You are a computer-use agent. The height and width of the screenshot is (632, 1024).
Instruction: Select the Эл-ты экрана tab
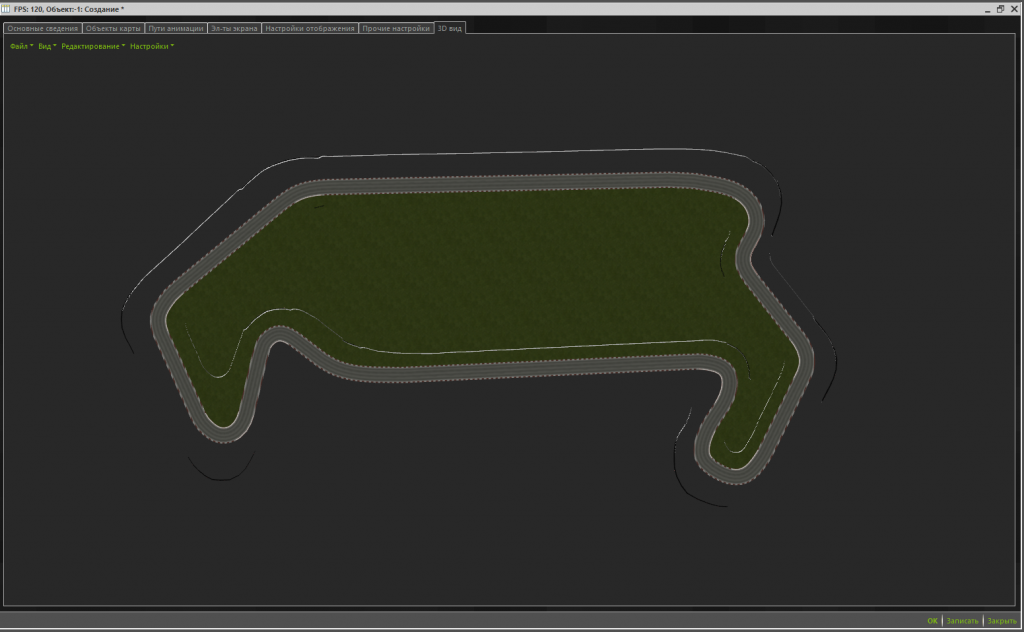[x=234, y=28]
